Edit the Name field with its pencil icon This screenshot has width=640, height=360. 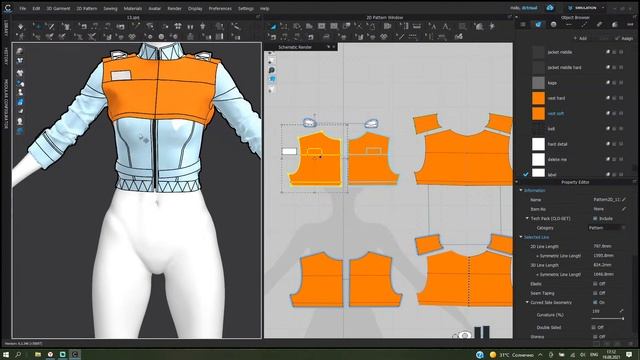624,200
